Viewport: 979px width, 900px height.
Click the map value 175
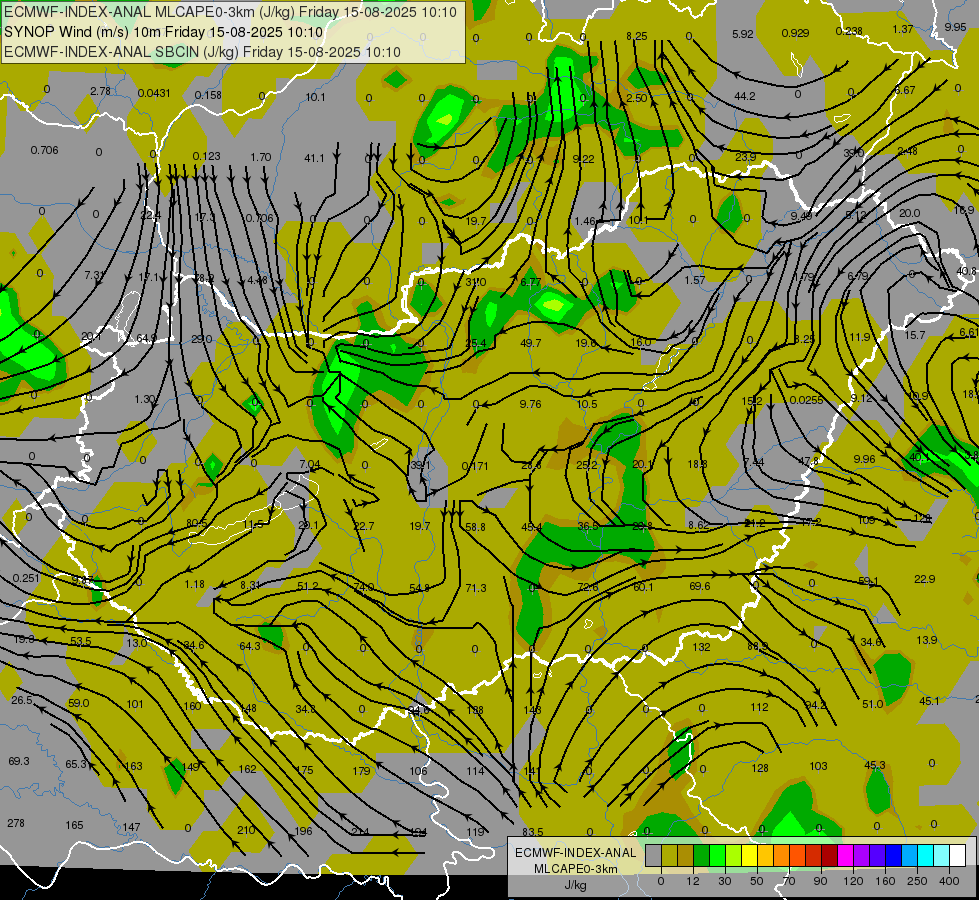[305, 770]
